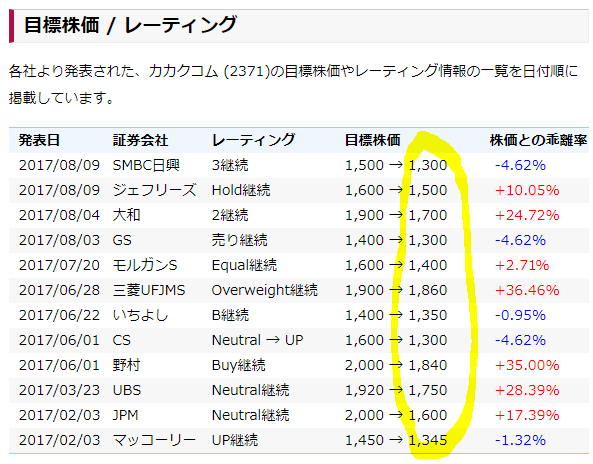Image resolution: width=593 pixels, height=464 pixels.
Task: Select the 三菱UFJMS company cell
Action: click(x=149, y=290)
